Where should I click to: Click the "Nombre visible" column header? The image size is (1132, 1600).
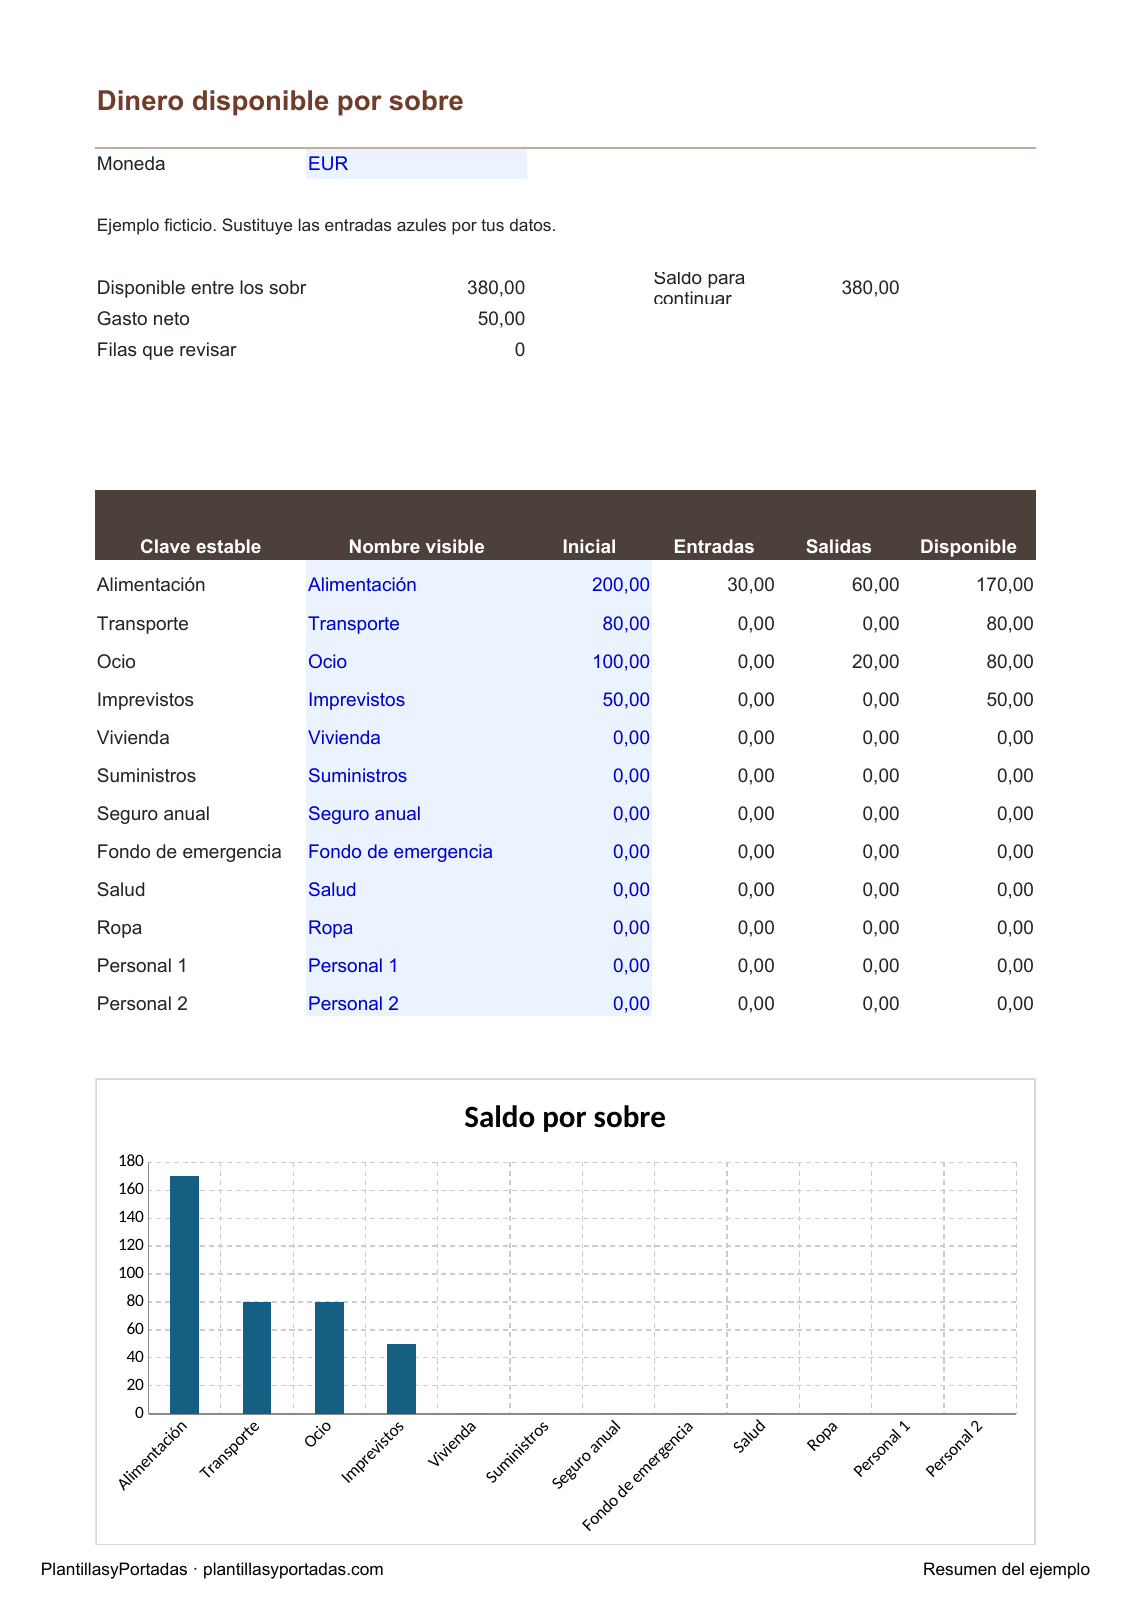pos(416,547)
